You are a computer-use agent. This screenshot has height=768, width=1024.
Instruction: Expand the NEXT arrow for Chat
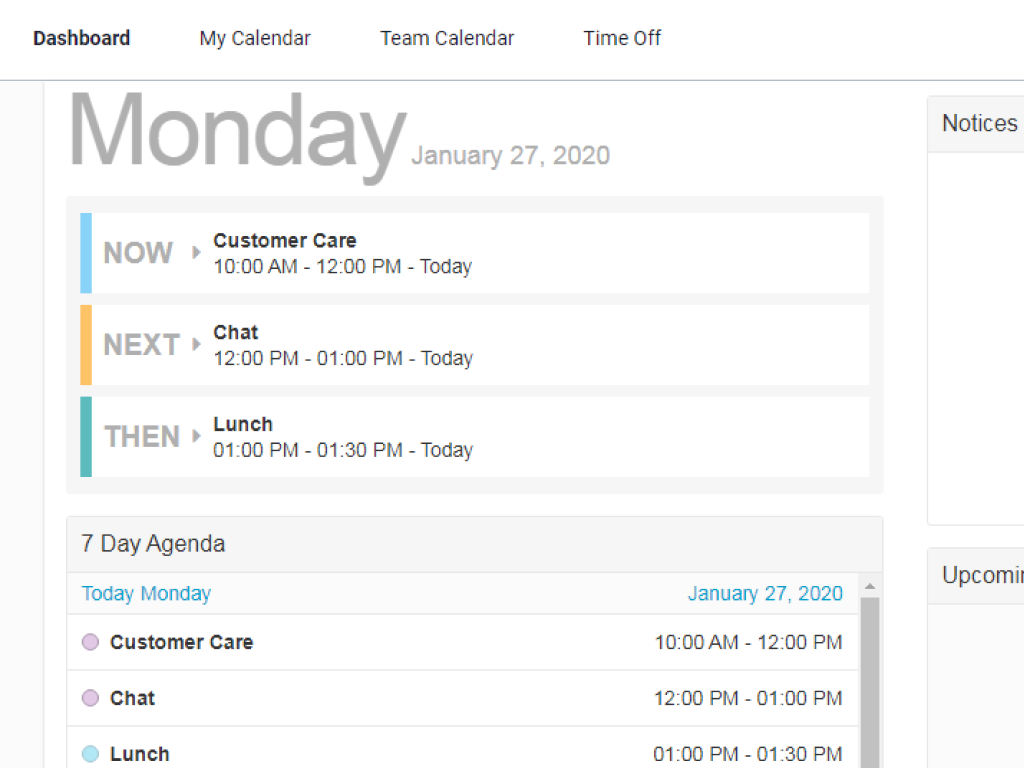tap(196, 345)
